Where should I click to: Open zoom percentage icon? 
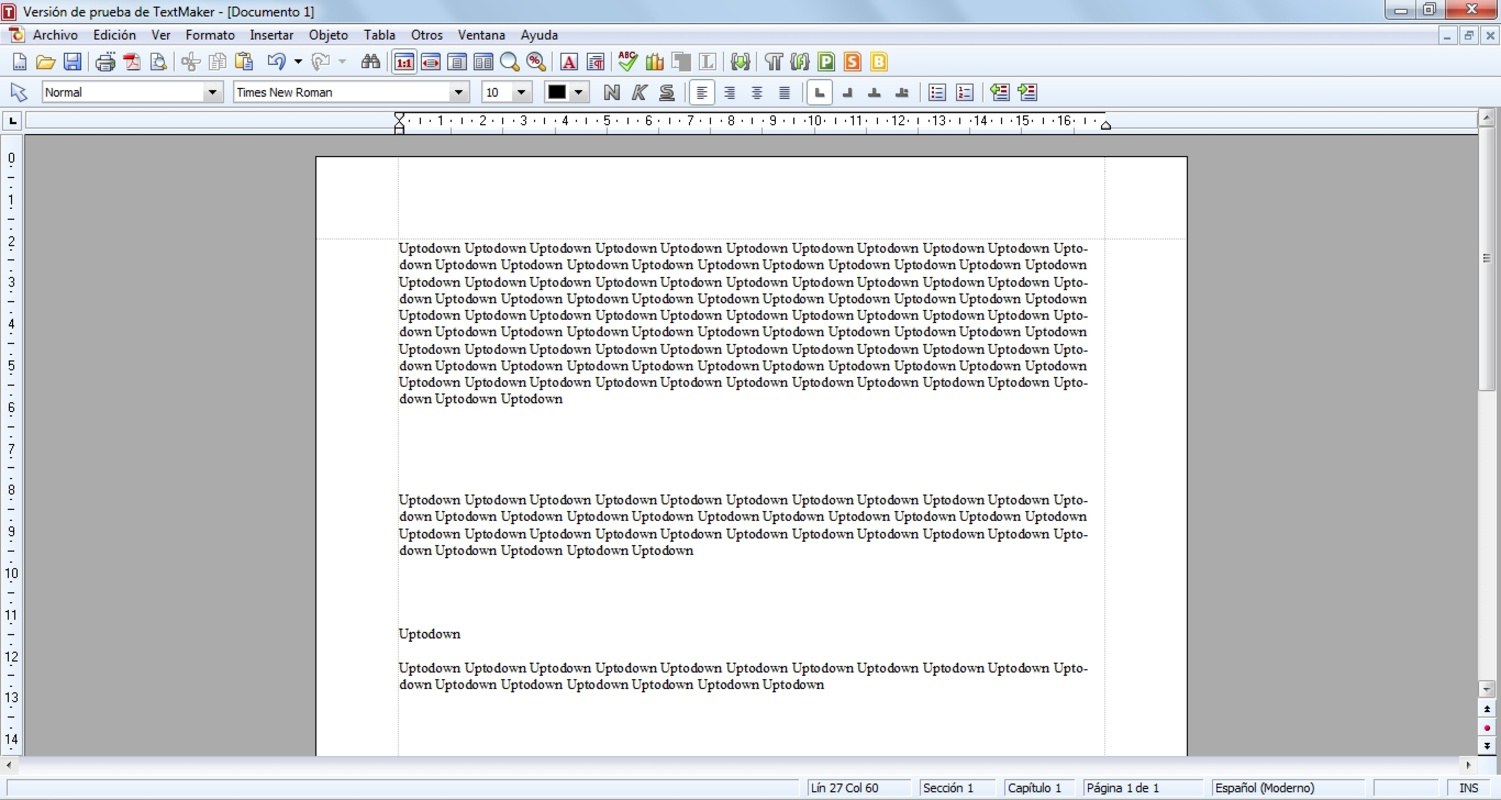click(536, 62)
